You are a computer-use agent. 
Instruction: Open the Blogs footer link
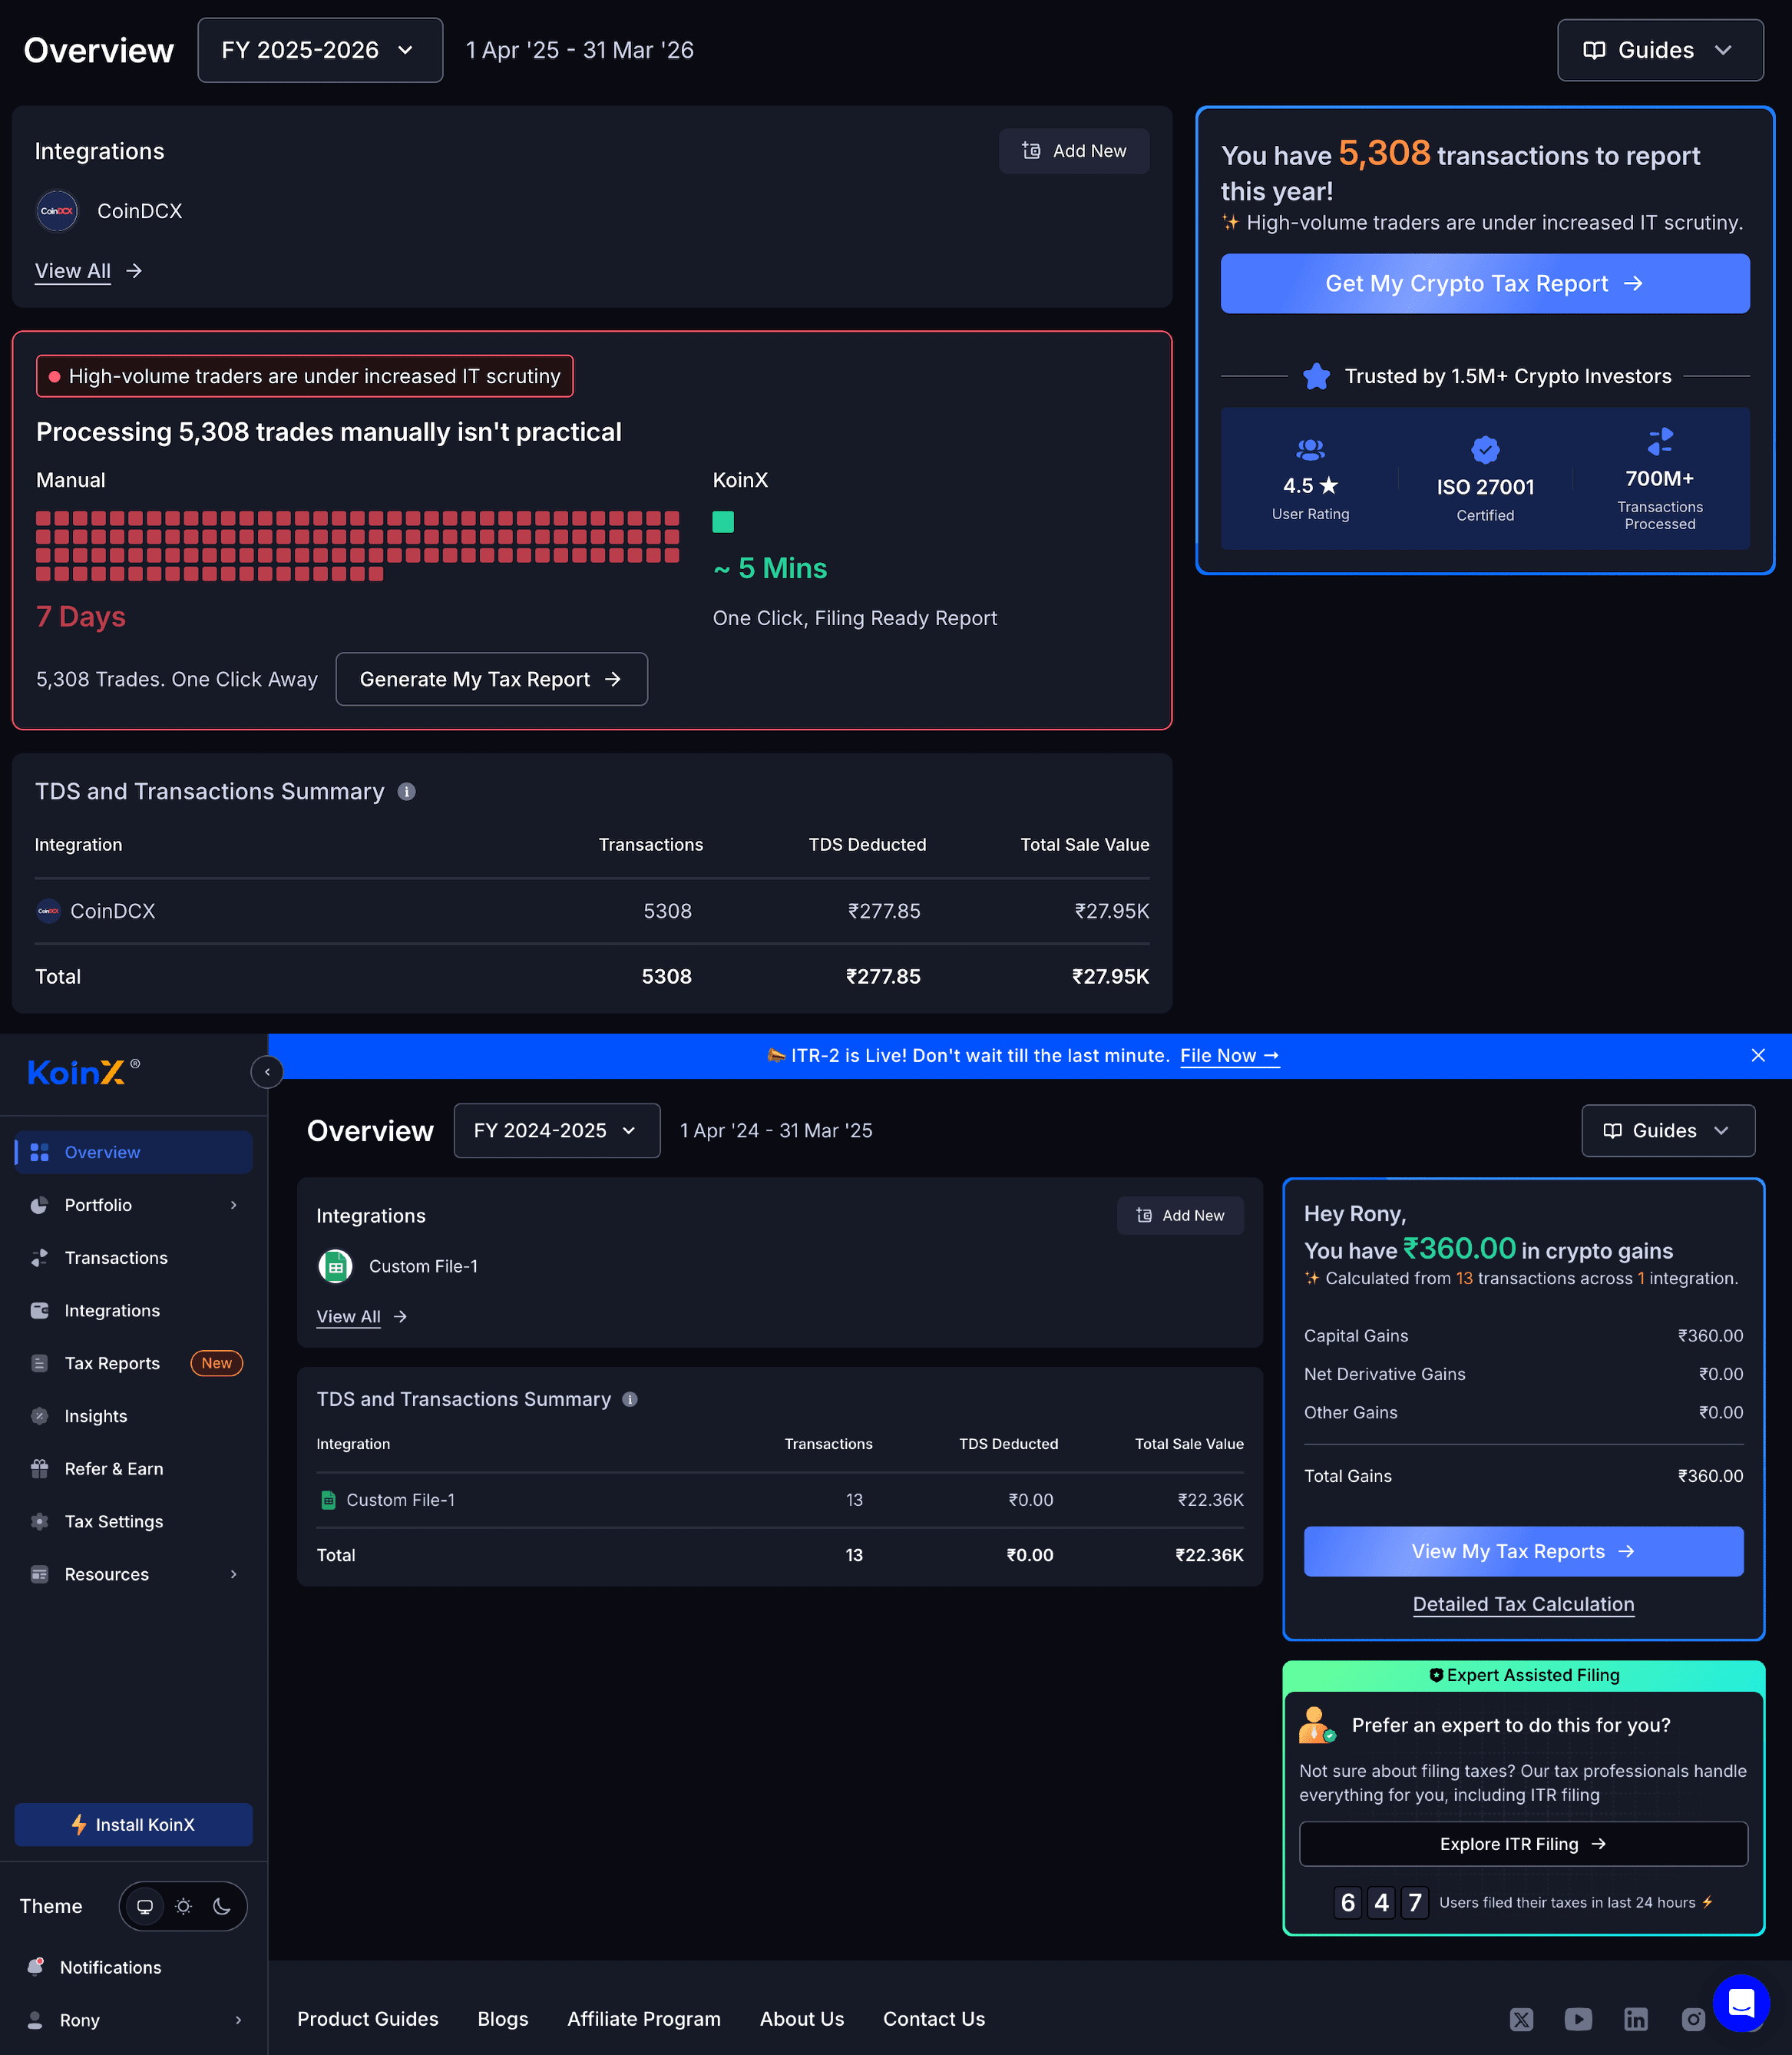pyautogui.click(x=503, y=2019)
